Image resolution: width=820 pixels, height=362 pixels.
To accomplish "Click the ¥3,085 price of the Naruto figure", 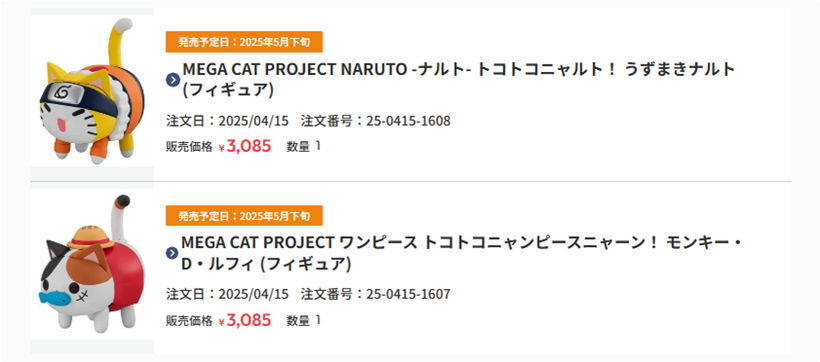I will tap(245, 146).
